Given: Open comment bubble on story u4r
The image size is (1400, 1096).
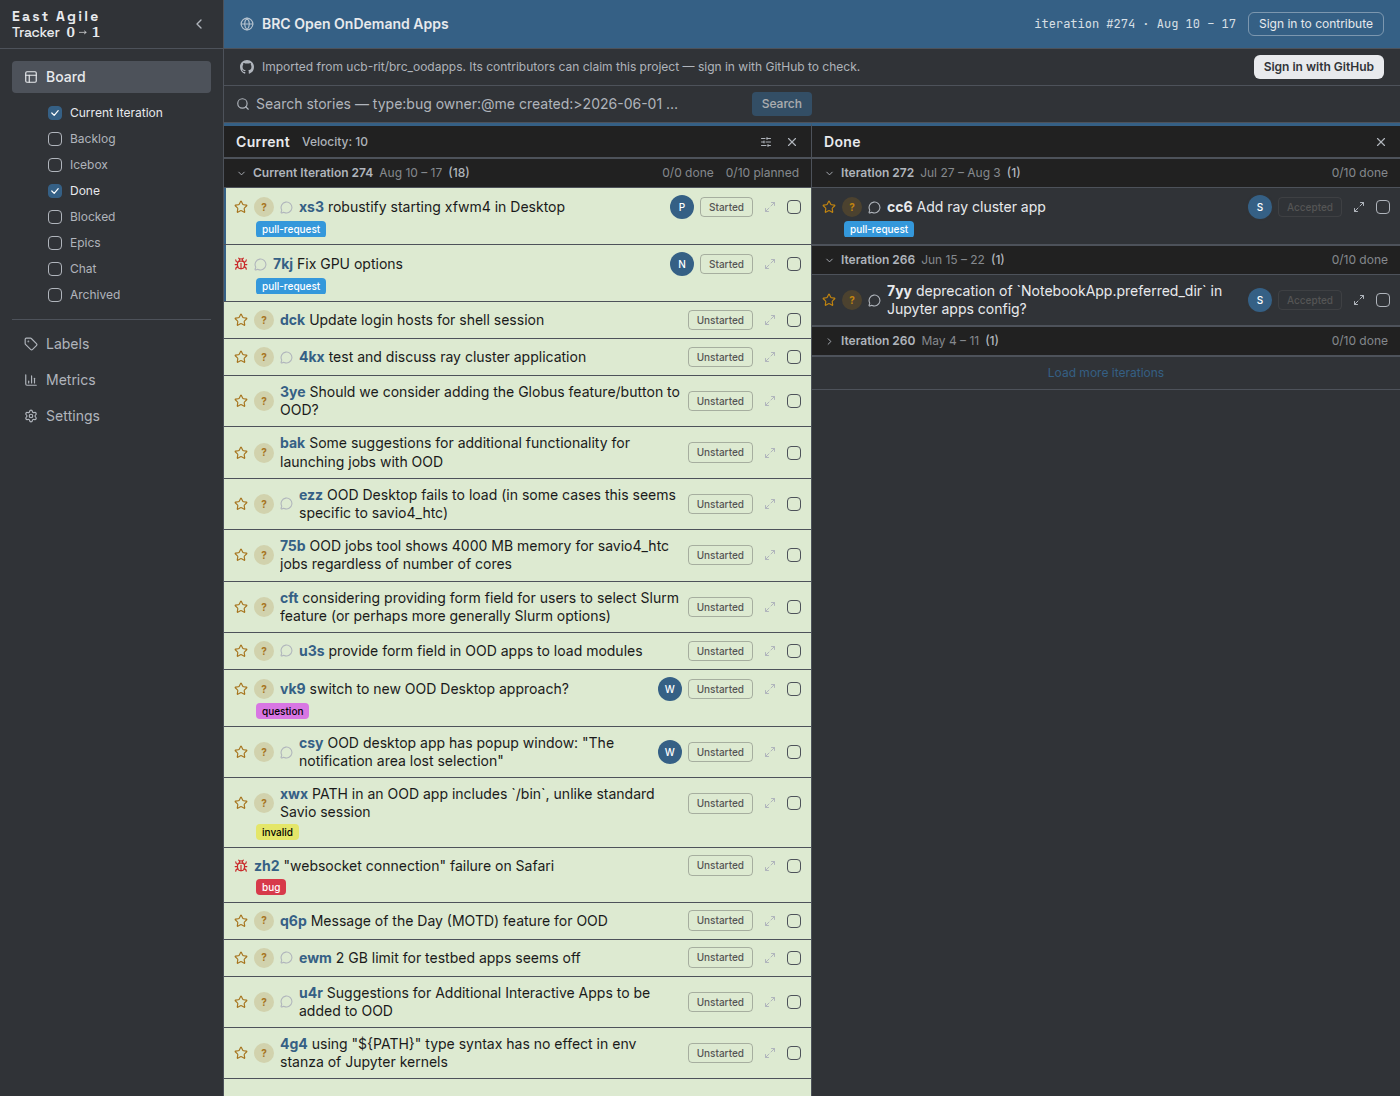Looking at the screenshot, I should tap(286, 1002).
